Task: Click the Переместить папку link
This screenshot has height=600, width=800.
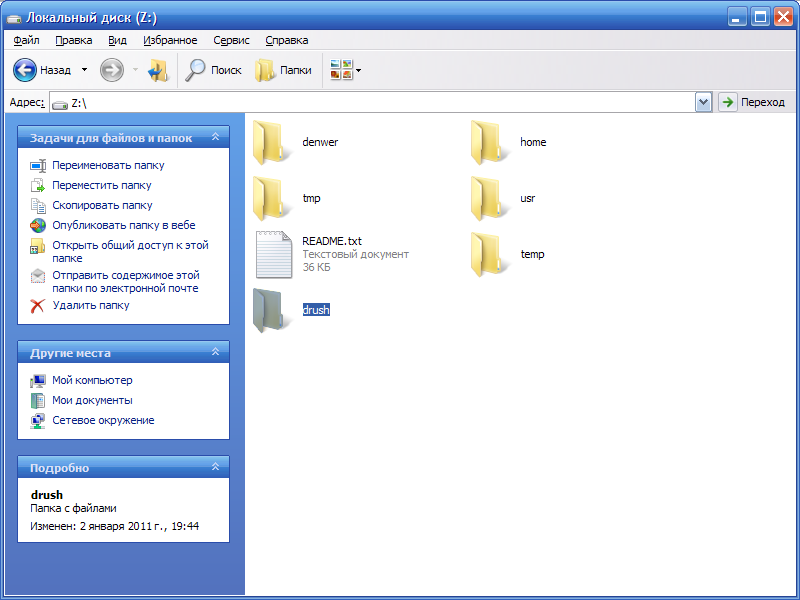Action: coord(102,186)
